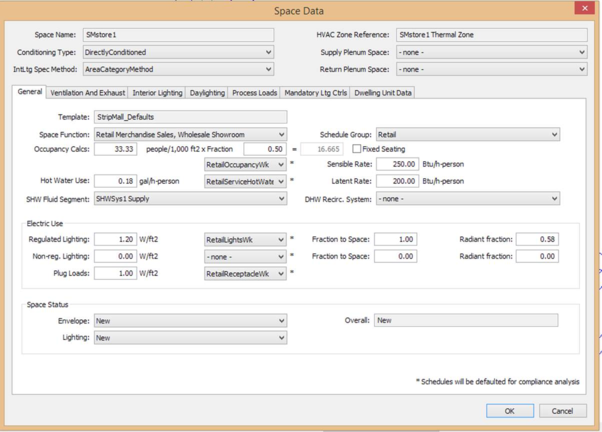
Task: Select the Process Loads tab
Action: (x=254, y=93)
